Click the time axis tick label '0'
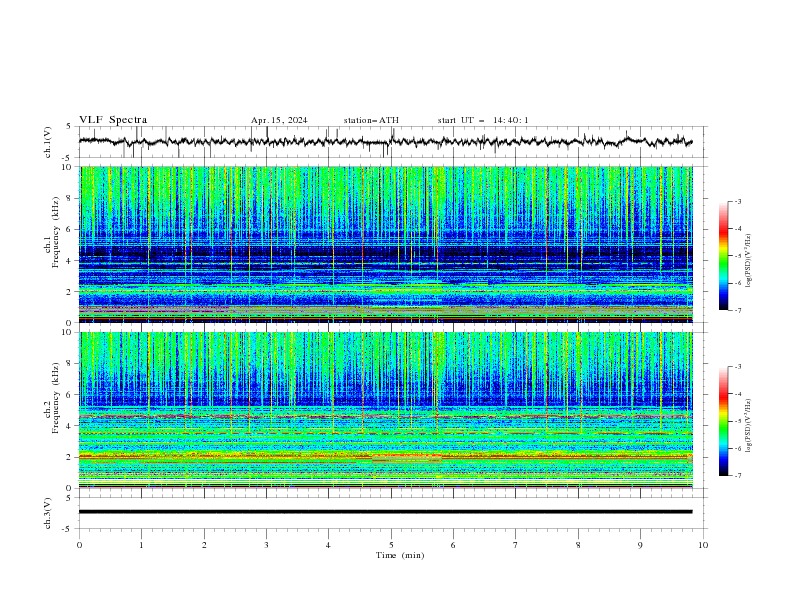The height and width of the screenshot is (612, 792). (x=79, y=545)
